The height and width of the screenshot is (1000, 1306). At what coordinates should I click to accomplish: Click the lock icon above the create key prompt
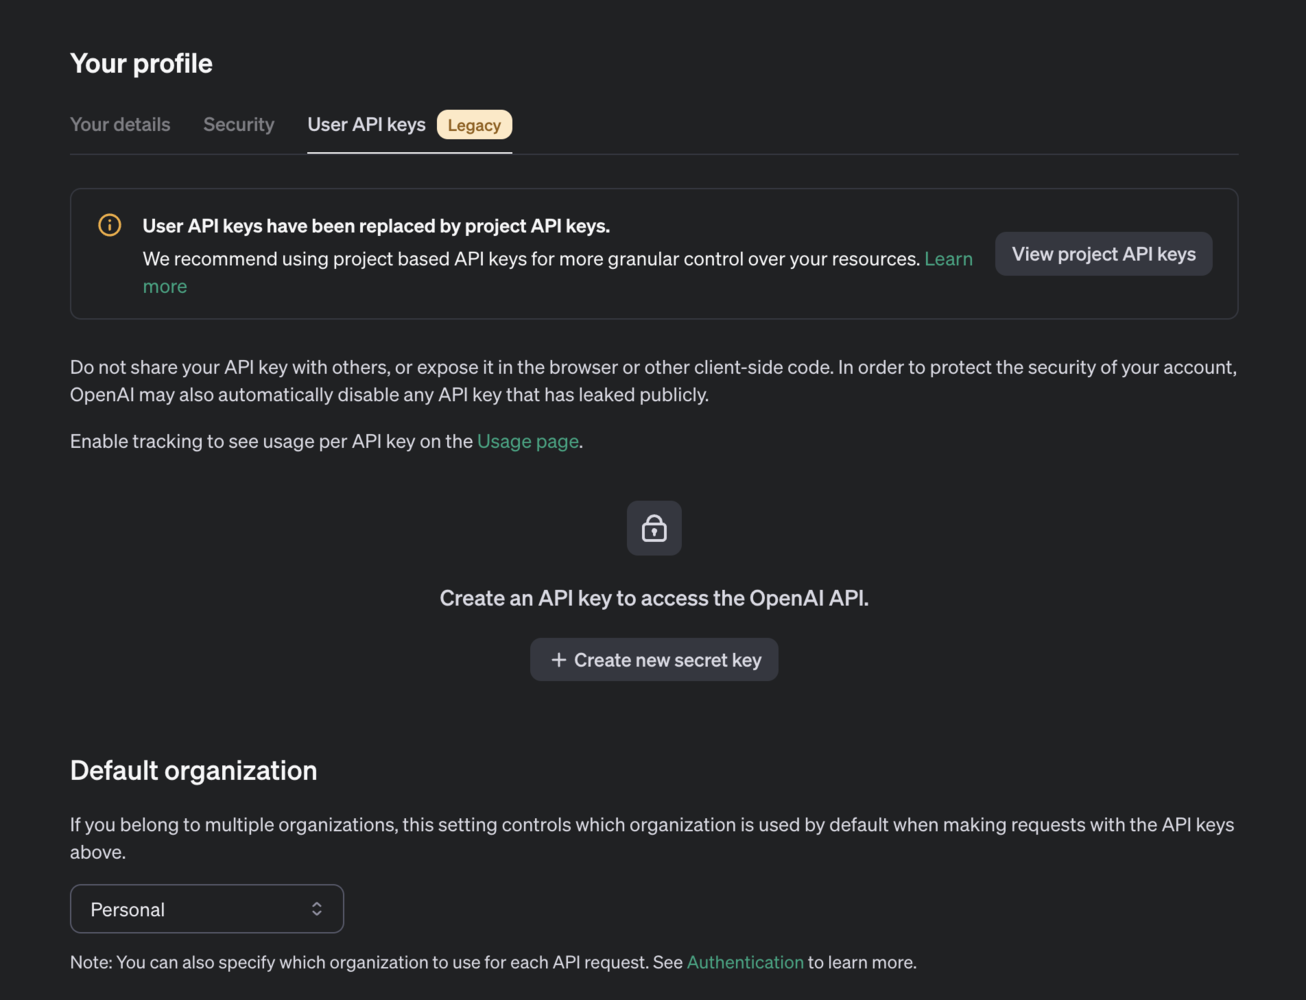tap(654, 528)
